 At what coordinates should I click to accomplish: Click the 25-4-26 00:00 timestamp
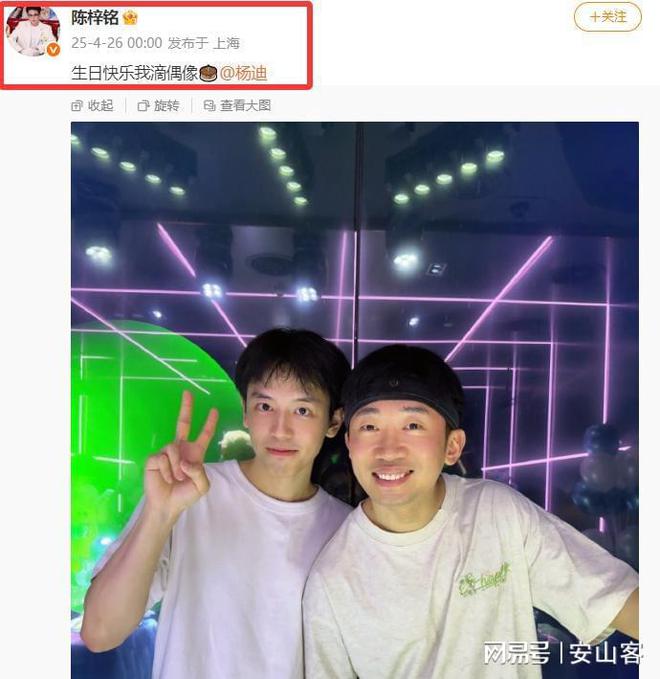[x=116, y=43]
